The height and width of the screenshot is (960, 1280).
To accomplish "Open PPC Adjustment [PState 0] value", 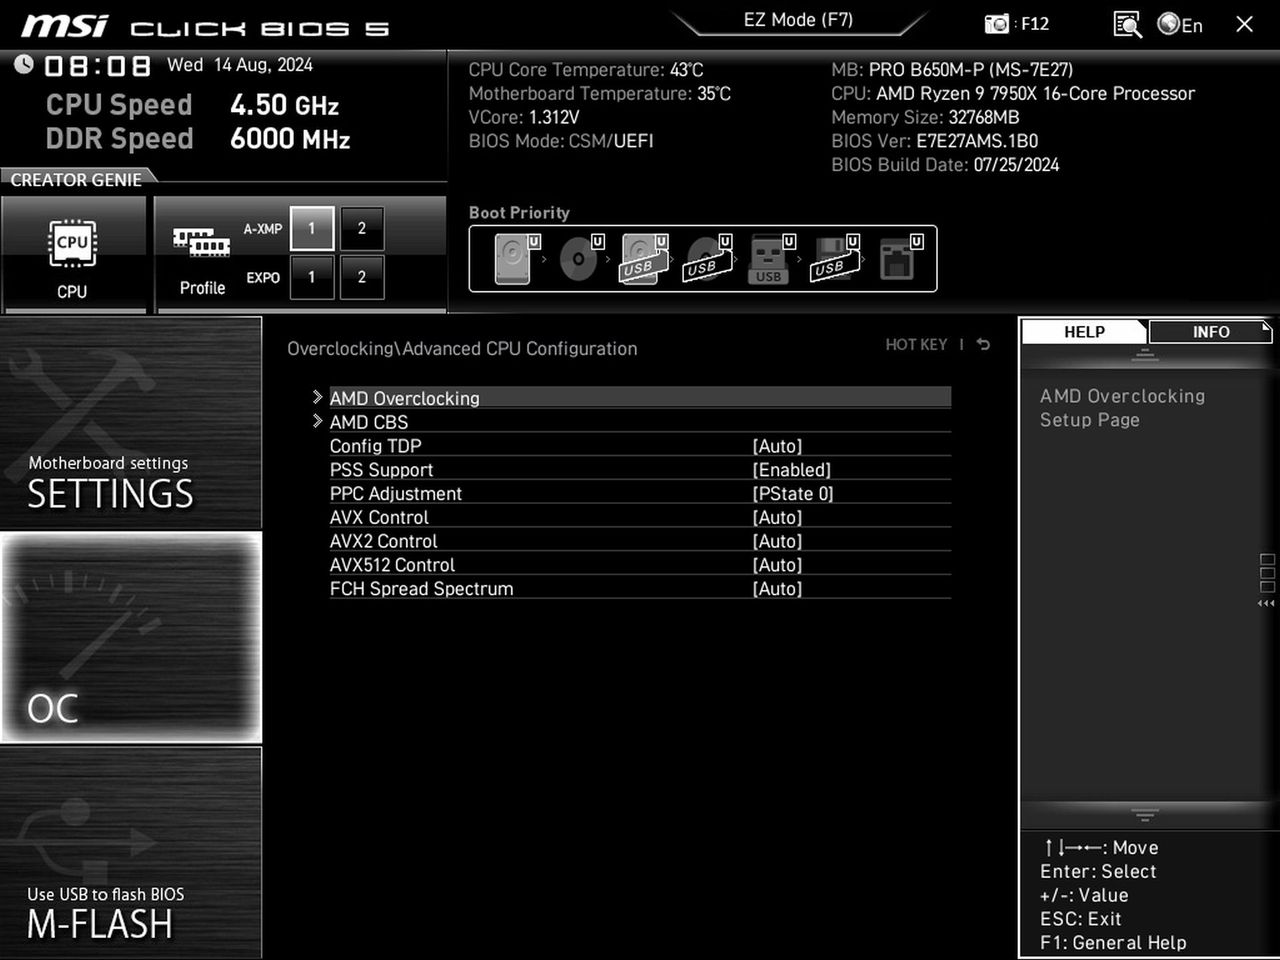I will pos(793,494).
